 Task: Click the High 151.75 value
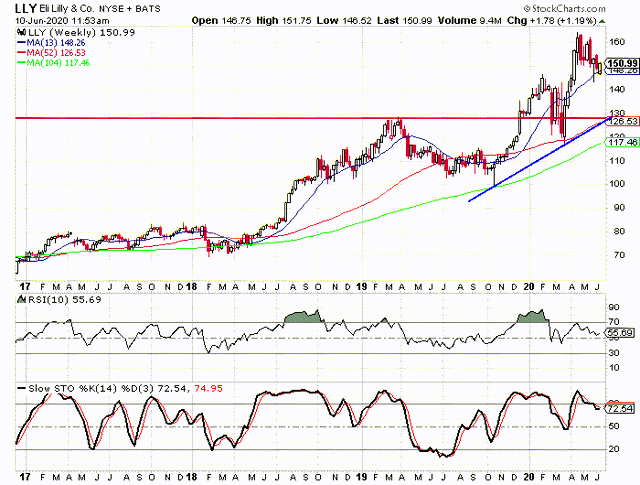pyautogui.click(x=284, y=20)
